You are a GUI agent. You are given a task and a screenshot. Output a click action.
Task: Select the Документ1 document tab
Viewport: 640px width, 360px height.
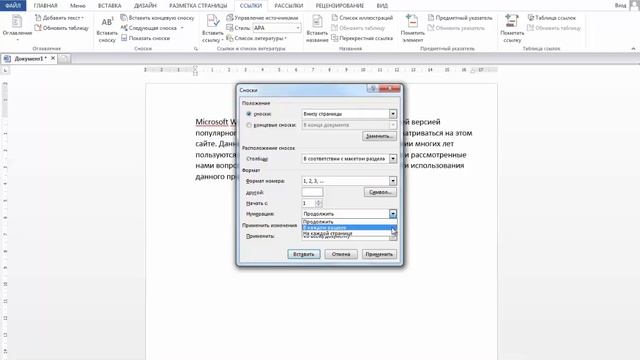coord(29,59)
